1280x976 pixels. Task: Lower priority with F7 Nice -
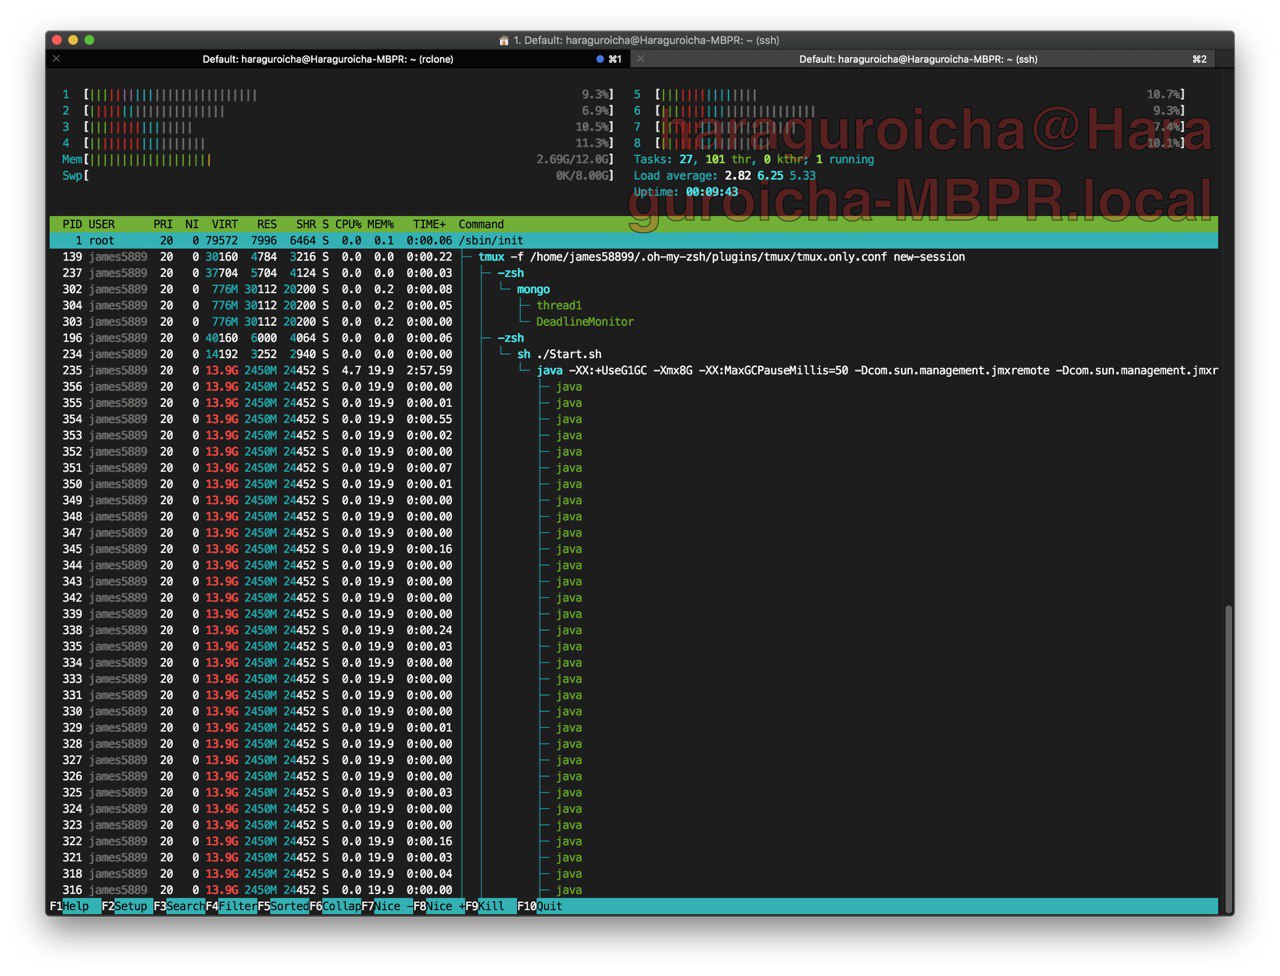click(387, 906)
